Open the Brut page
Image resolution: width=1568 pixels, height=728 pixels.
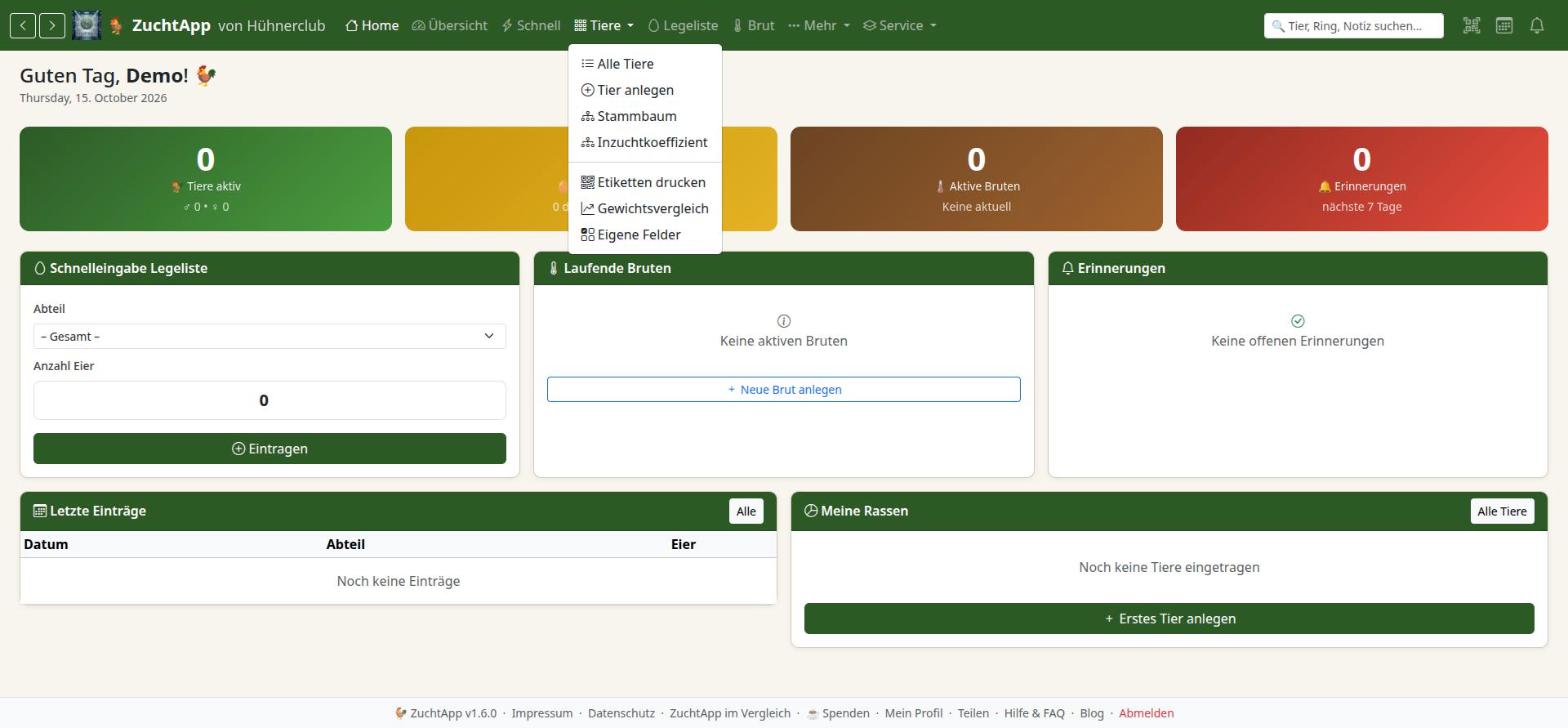(x=753, y=26)
